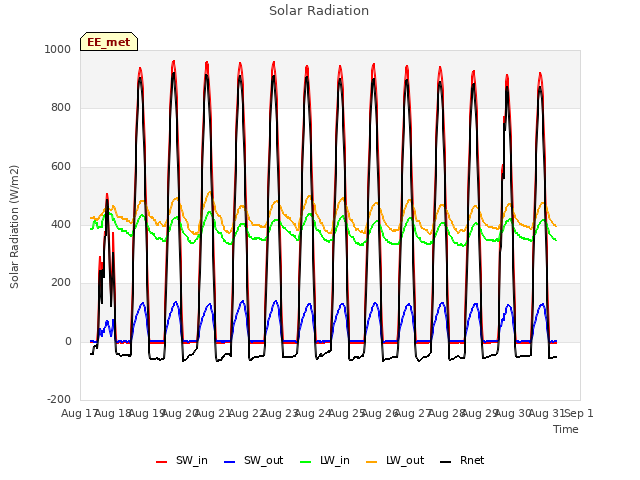Screen dimensions: 640x480
Task: Click the -200 y-axis tick label
Action: (x=59, y=399)
